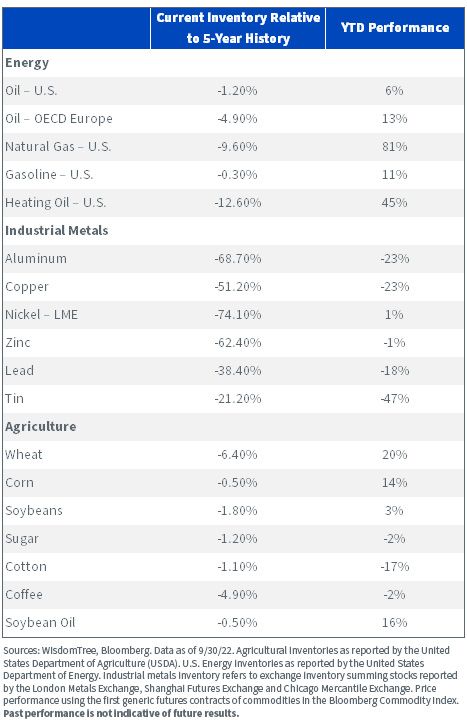Click the 'Past performance' disclaimer text

pyautogui.click(x=121, y=713)
